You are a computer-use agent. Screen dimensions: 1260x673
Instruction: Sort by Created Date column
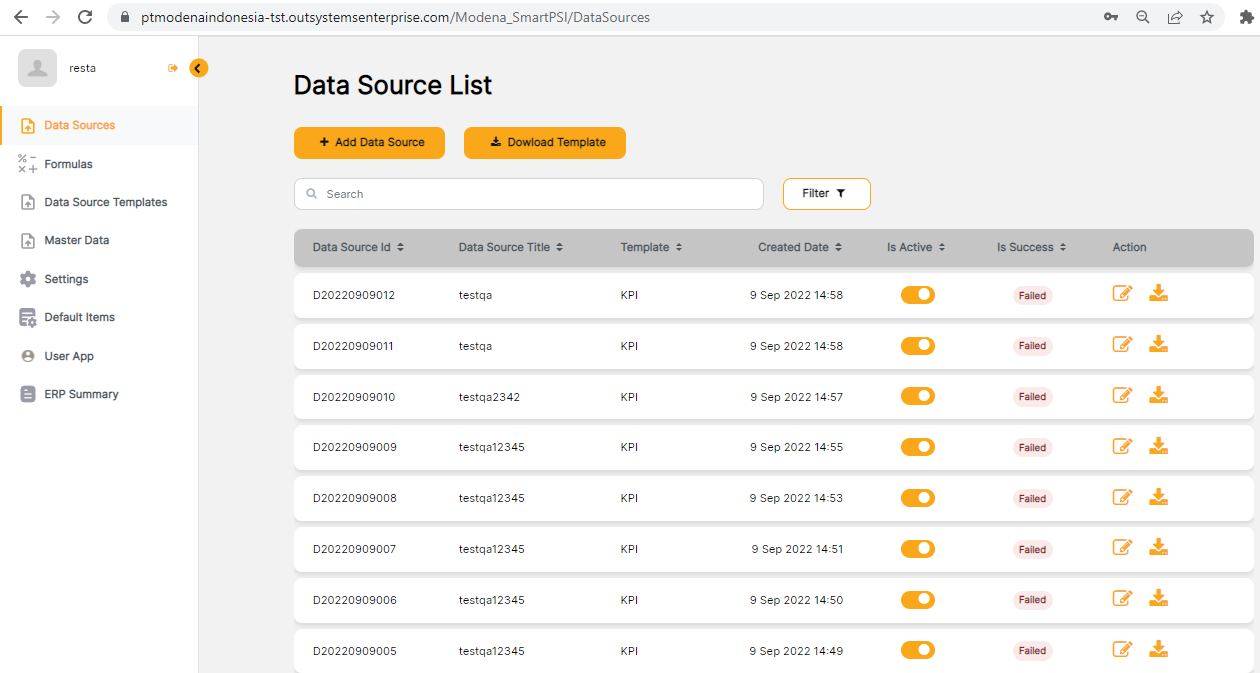[799, 247]
